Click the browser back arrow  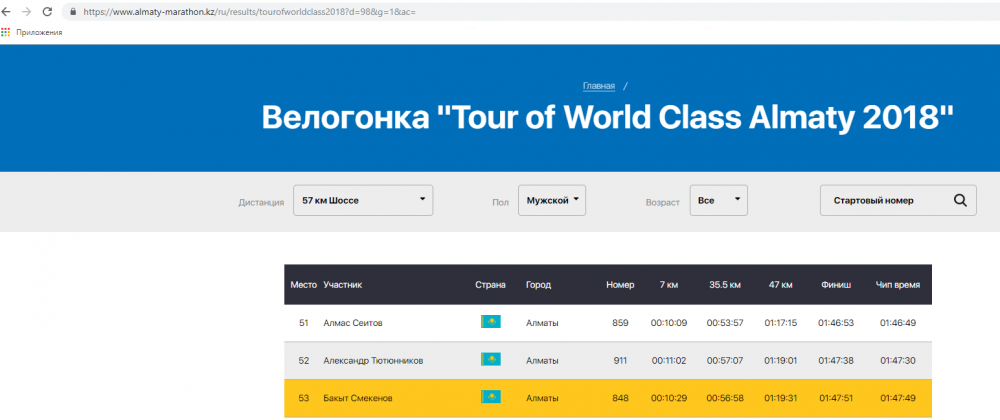pyautogui.click(x=10, y=12)
